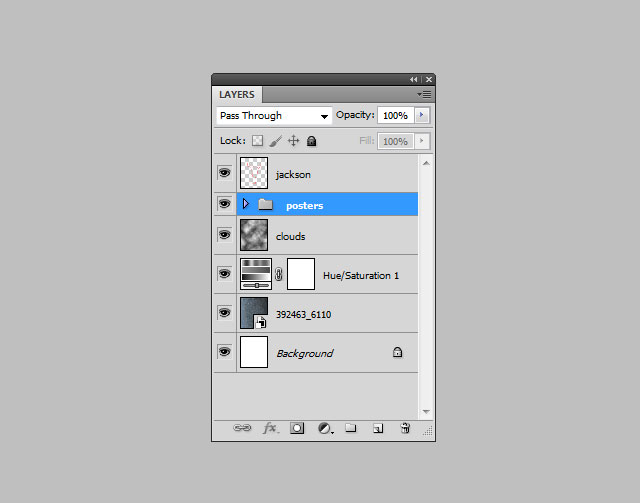This screenshot has width=640, height=503.
Task: Click the Background layer lock icon
Action: point(398,352)
